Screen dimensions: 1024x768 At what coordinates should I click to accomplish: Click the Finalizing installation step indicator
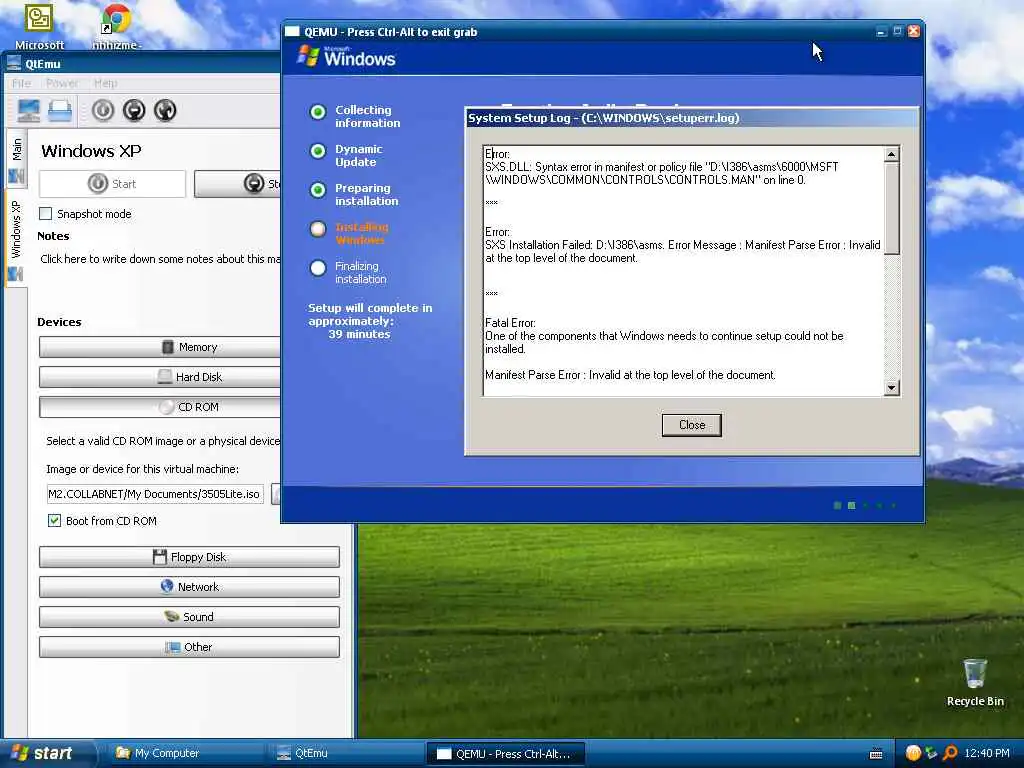pyautogui.click(x=318, y=268)
